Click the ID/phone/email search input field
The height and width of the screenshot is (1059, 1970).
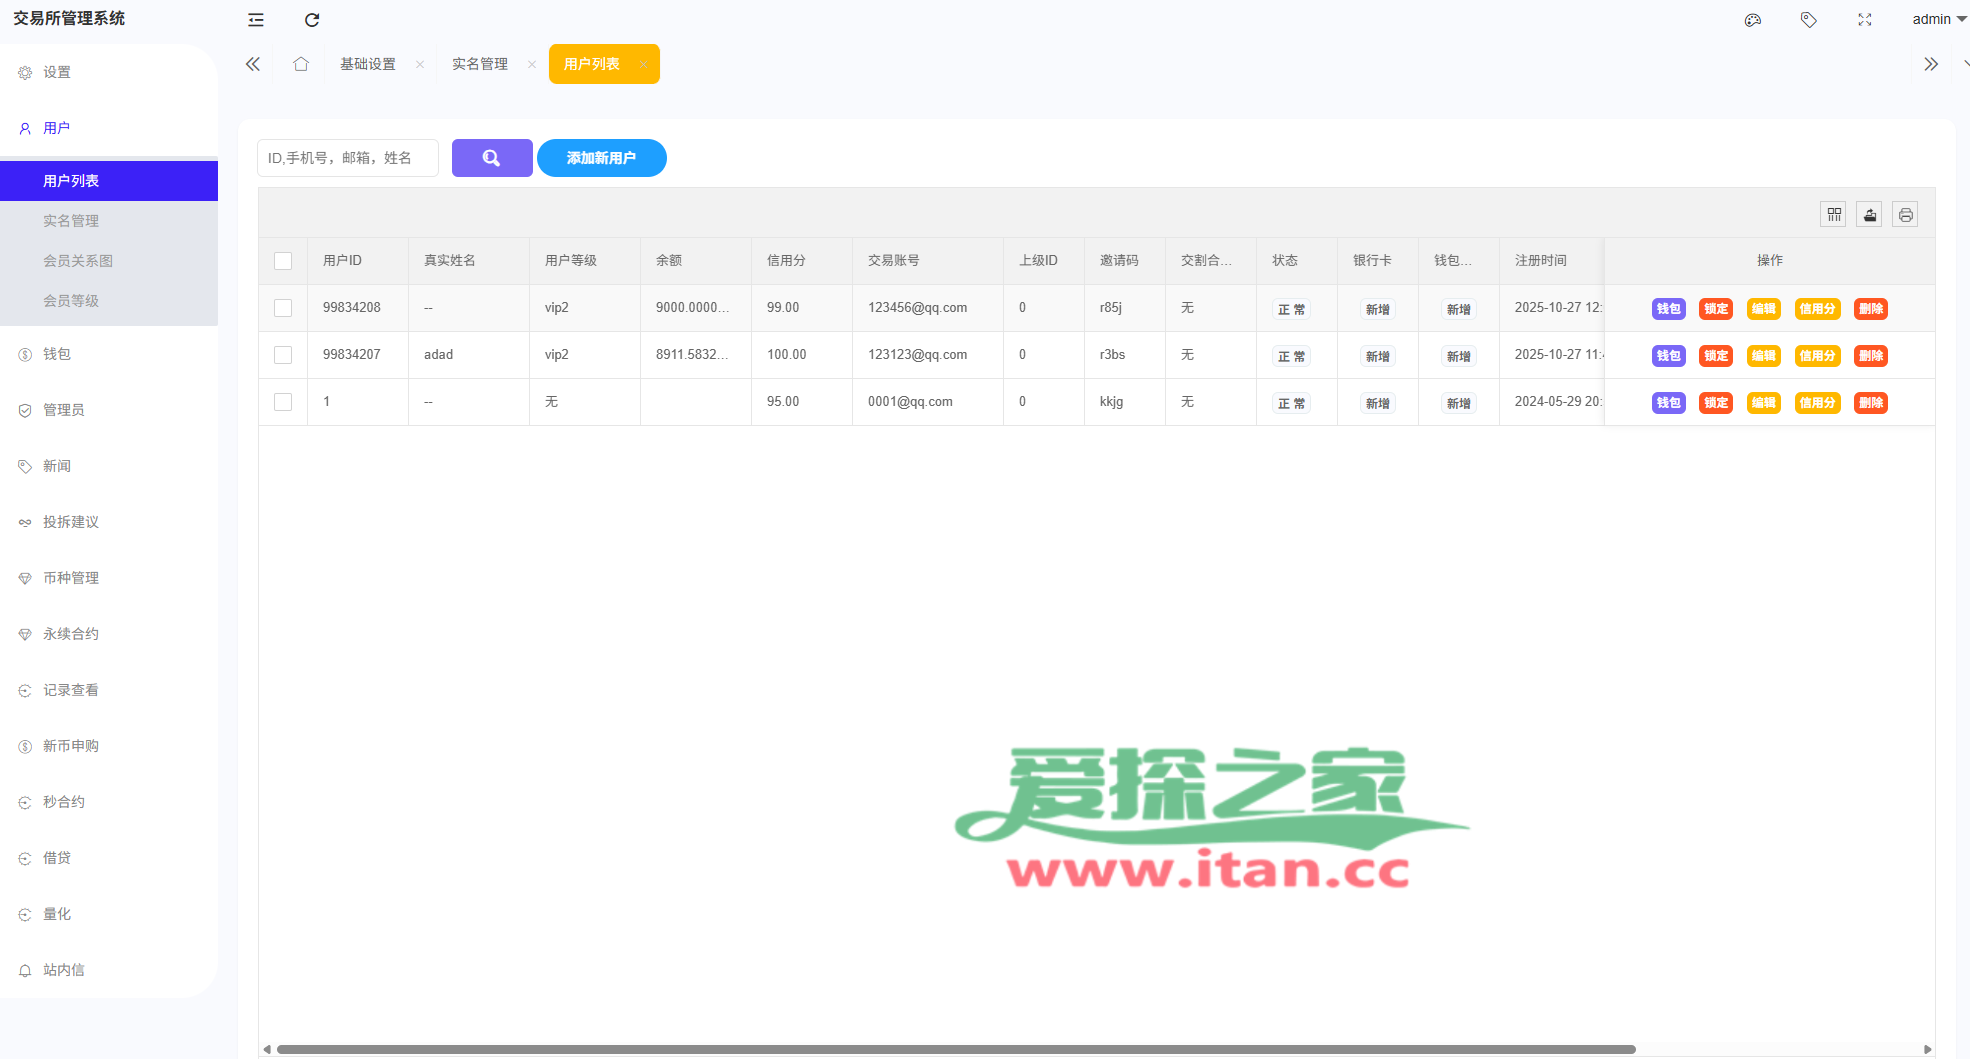[347, 158]
